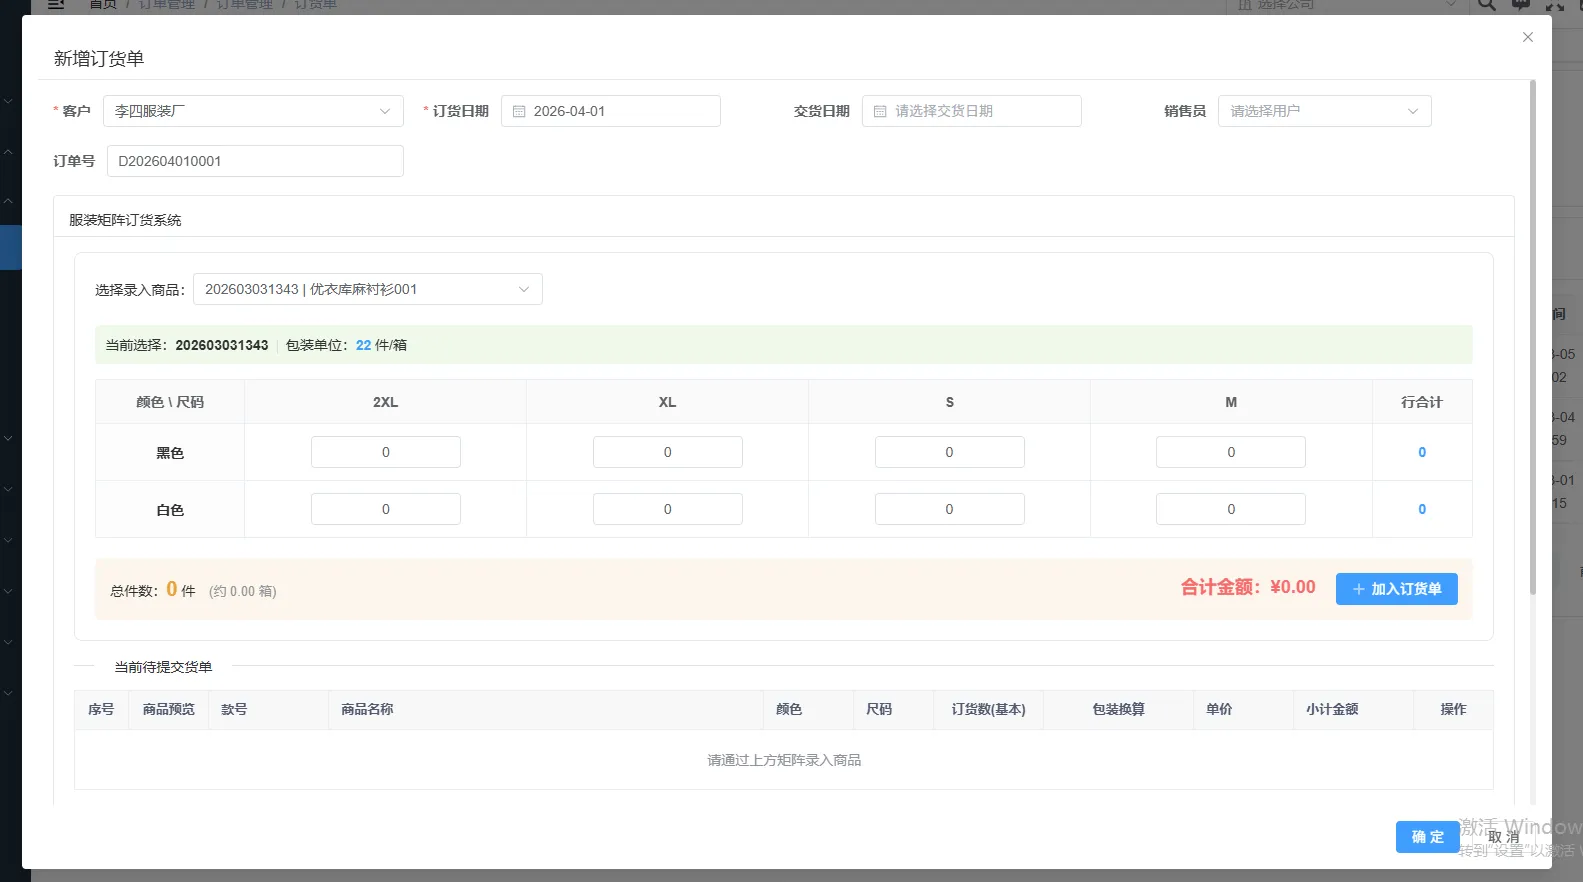
Task: Click the 商品名称 column header
Action: 367,709
